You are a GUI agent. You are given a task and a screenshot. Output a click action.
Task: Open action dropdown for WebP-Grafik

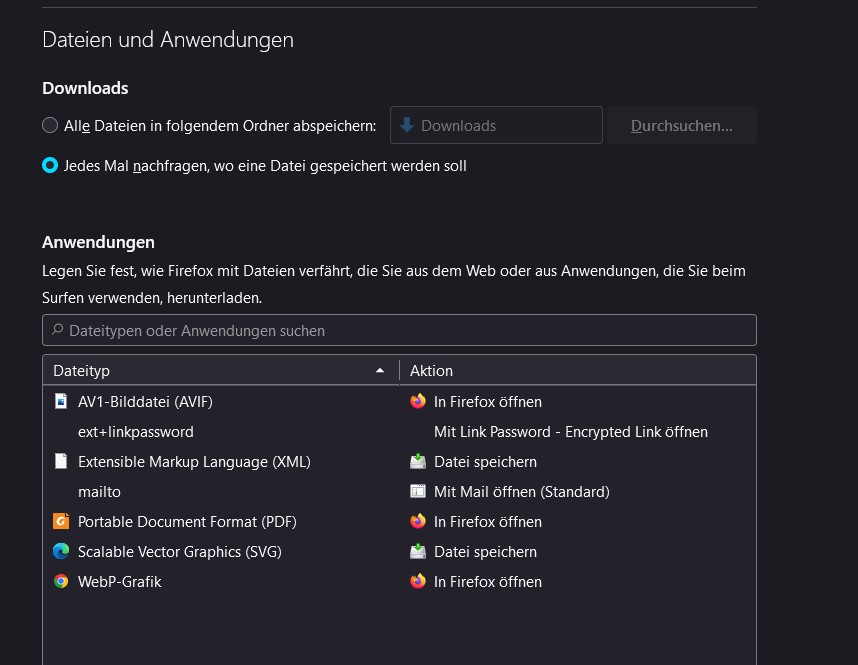[576, 582]
